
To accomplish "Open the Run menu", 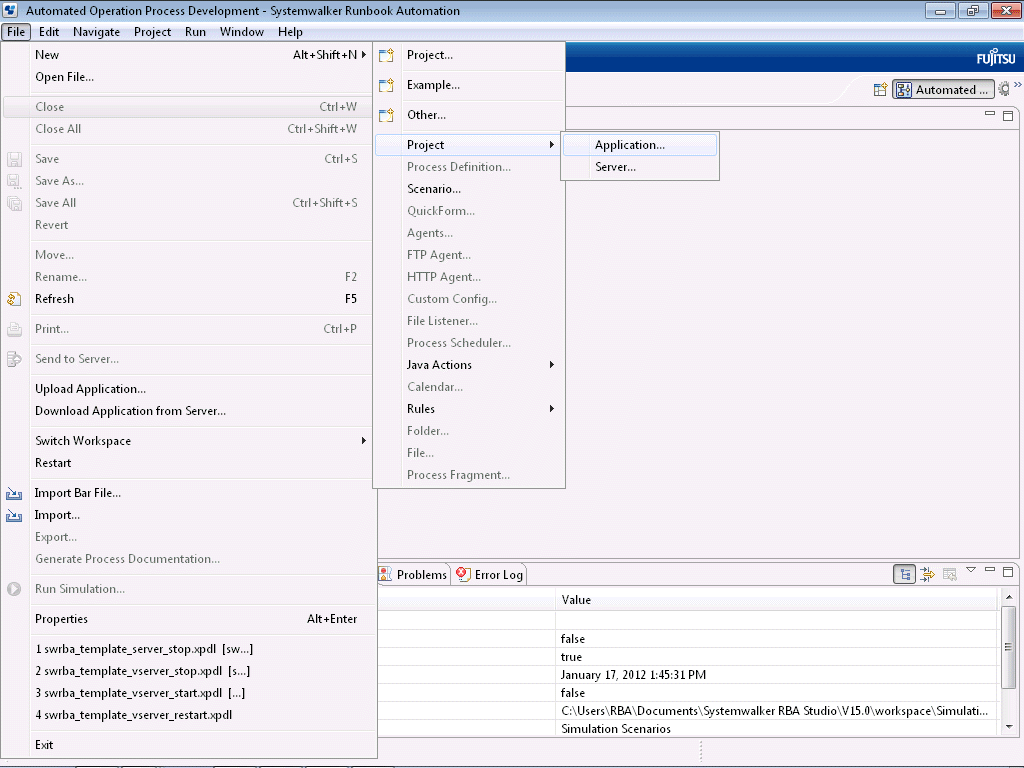I will point(195,32).
